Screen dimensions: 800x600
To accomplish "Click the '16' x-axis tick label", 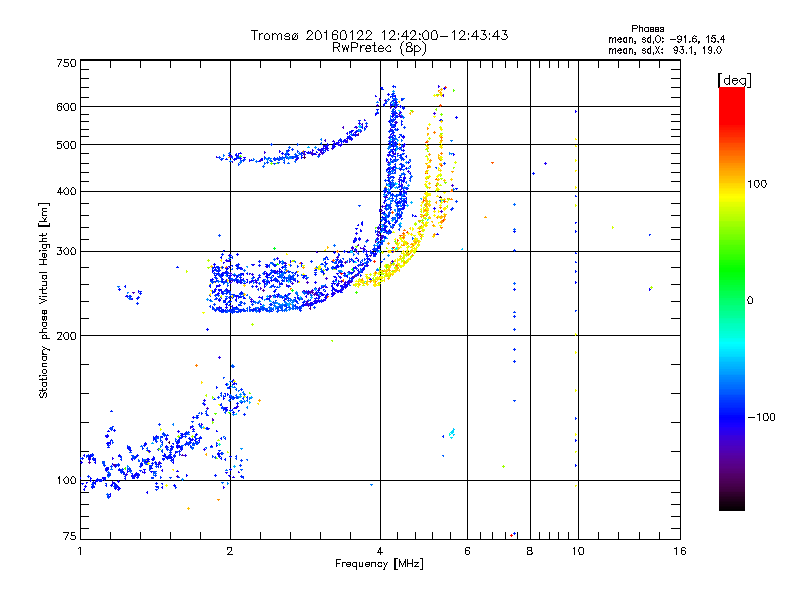I will (x=680, y=551).
